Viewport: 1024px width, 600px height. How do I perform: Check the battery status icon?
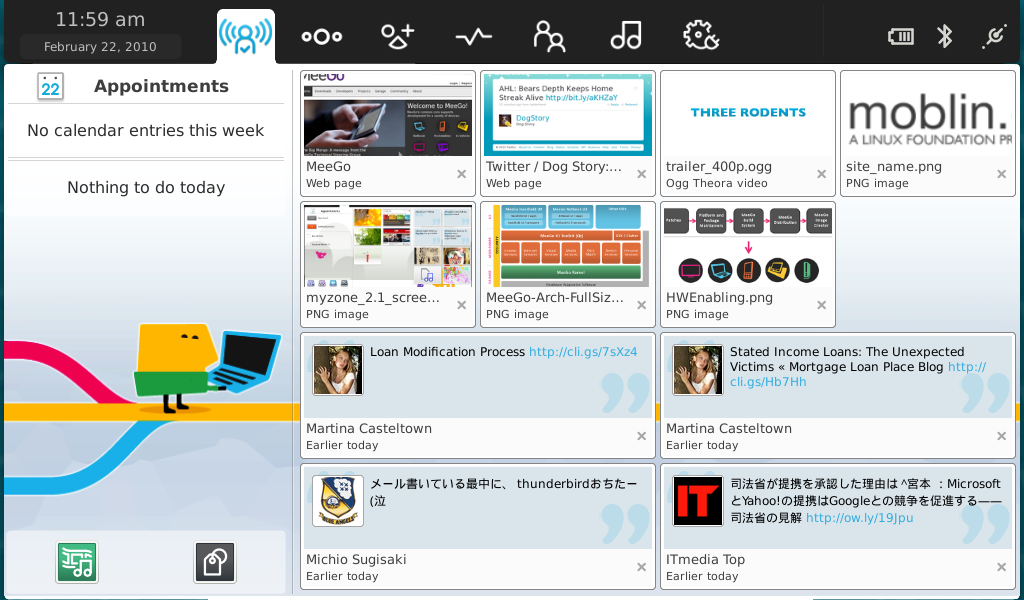pos(901,37)
